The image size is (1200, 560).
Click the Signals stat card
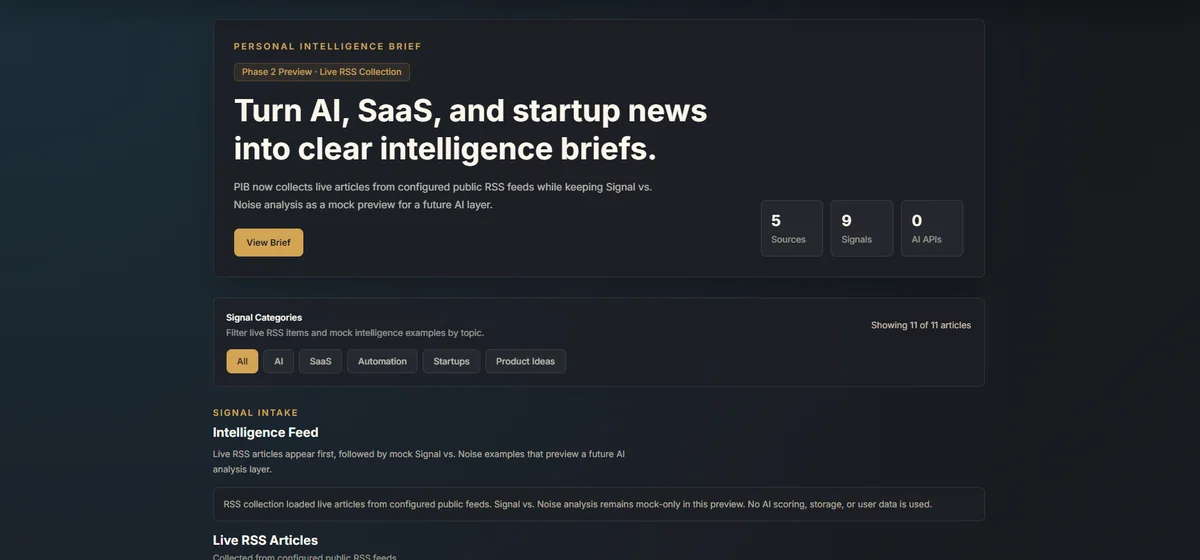coord(862,228)
